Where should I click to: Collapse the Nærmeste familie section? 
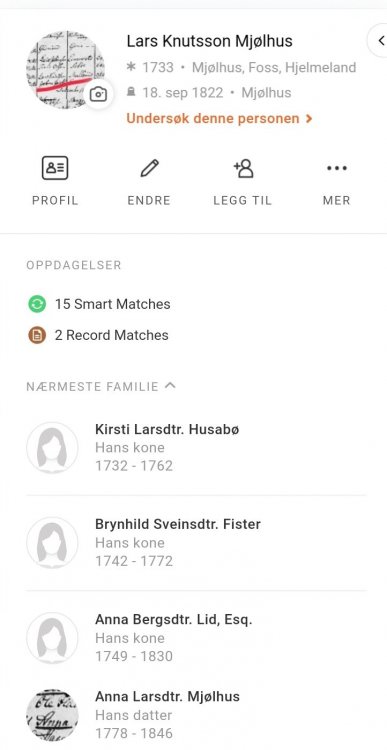pos(170,386)
